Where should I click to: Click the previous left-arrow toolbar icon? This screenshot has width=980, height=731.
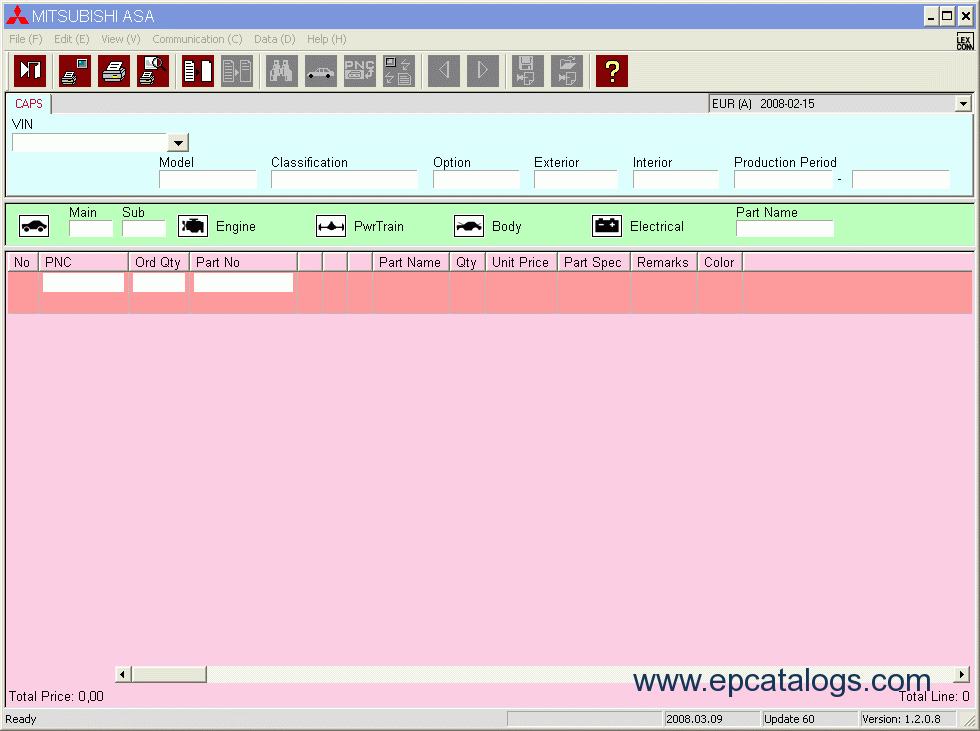(444, 71)
